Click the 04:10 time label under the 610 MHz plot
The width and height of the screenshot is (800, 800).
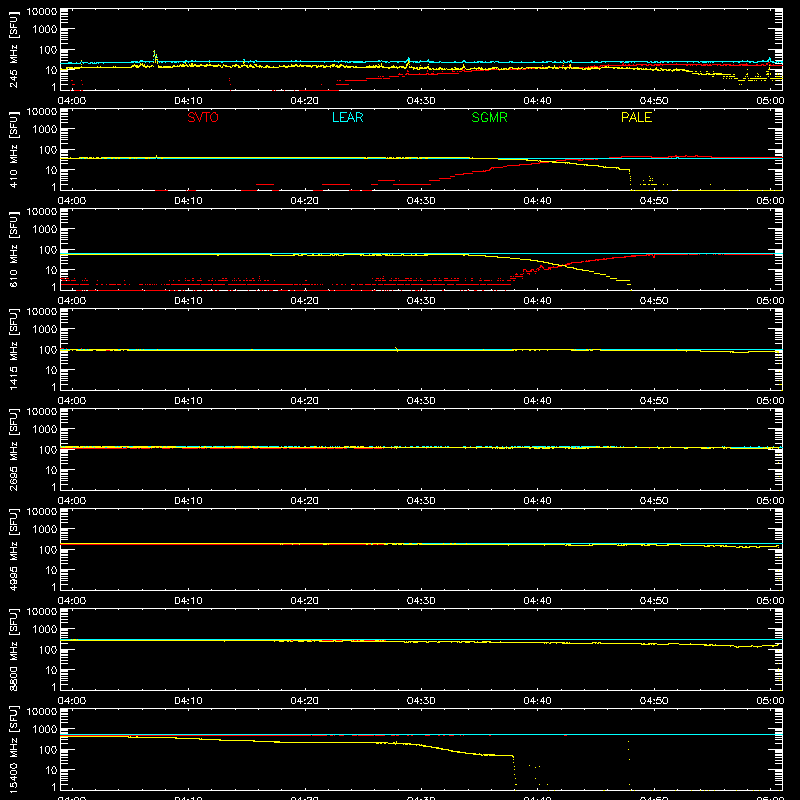(188, 301)
